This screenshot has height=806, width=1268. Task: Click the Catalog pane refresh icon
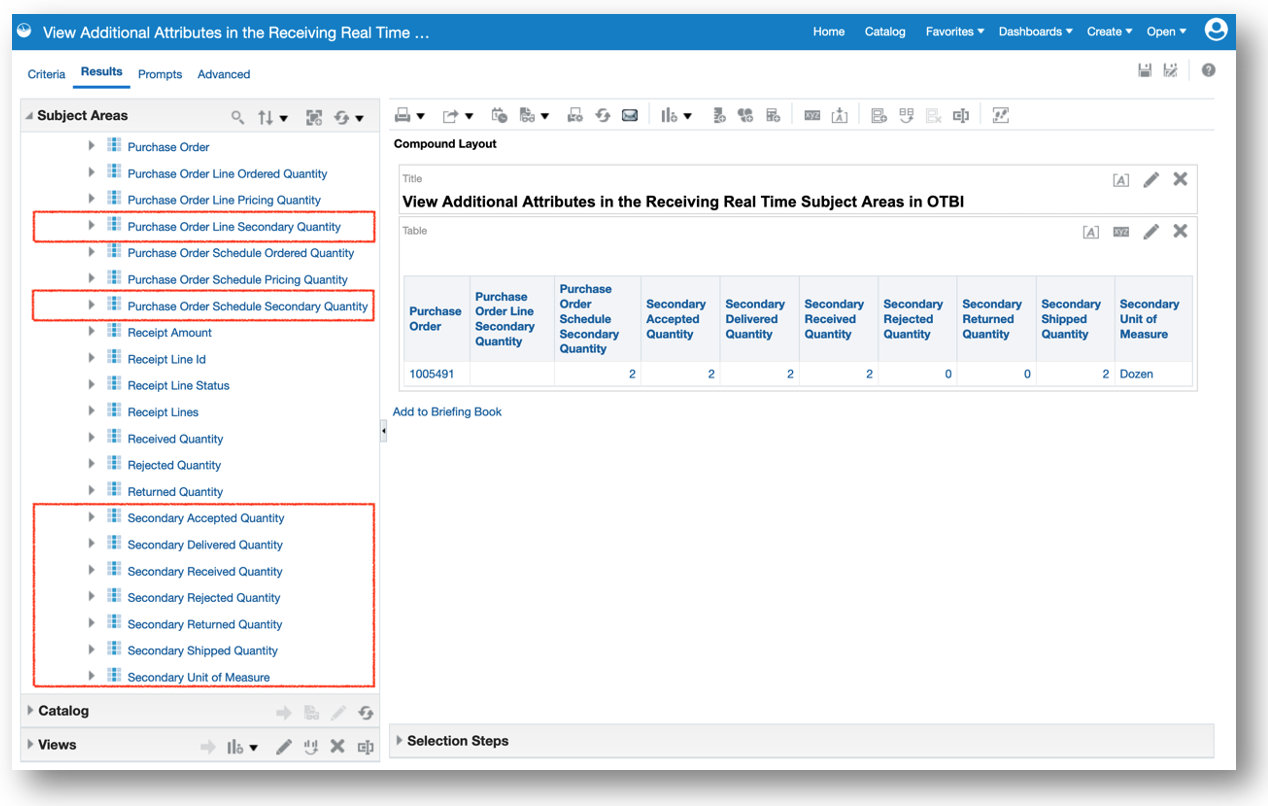point(366,713)
